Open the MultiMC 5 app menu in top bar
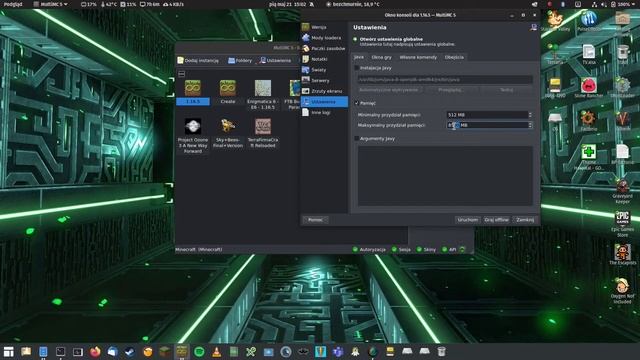The height and width of the screenshot is (360, 640). point(51,4)
